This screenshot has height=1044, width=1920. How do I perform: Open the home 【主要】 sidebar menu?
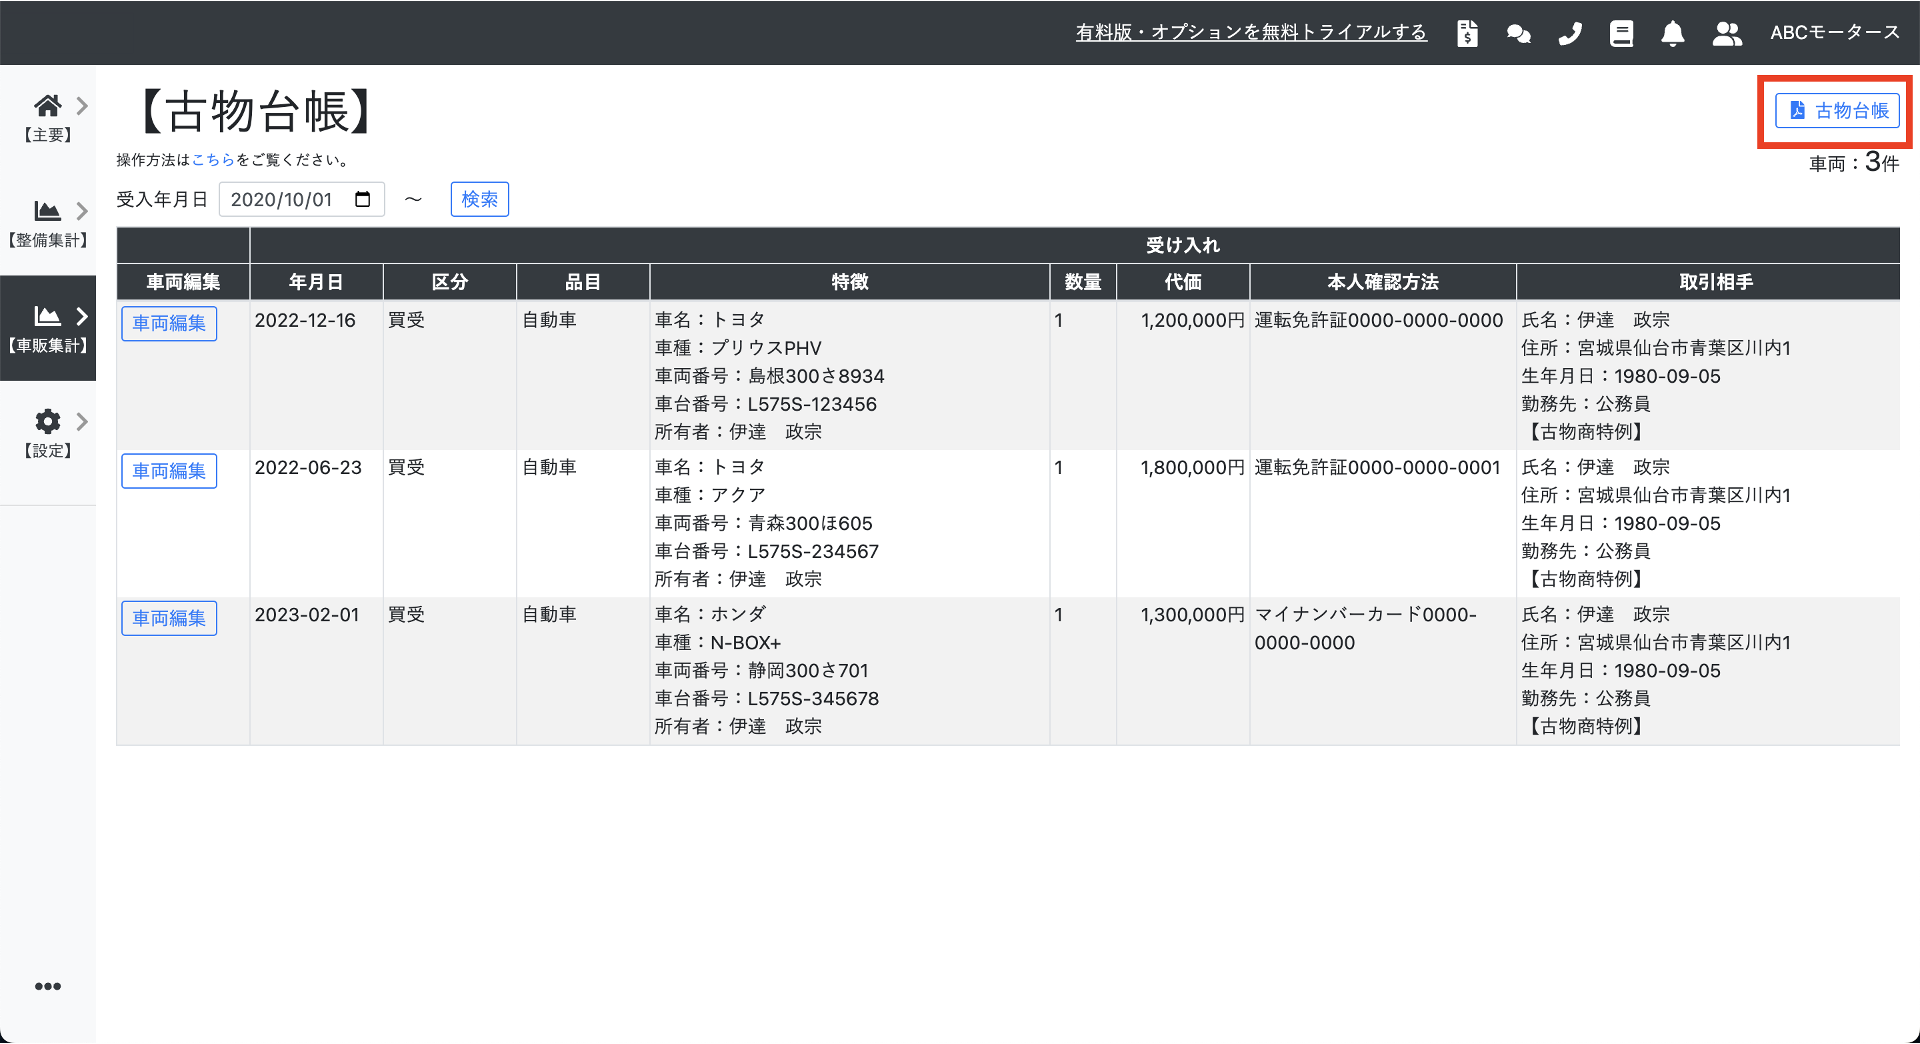pyautogui.click(x=47, y=117)
